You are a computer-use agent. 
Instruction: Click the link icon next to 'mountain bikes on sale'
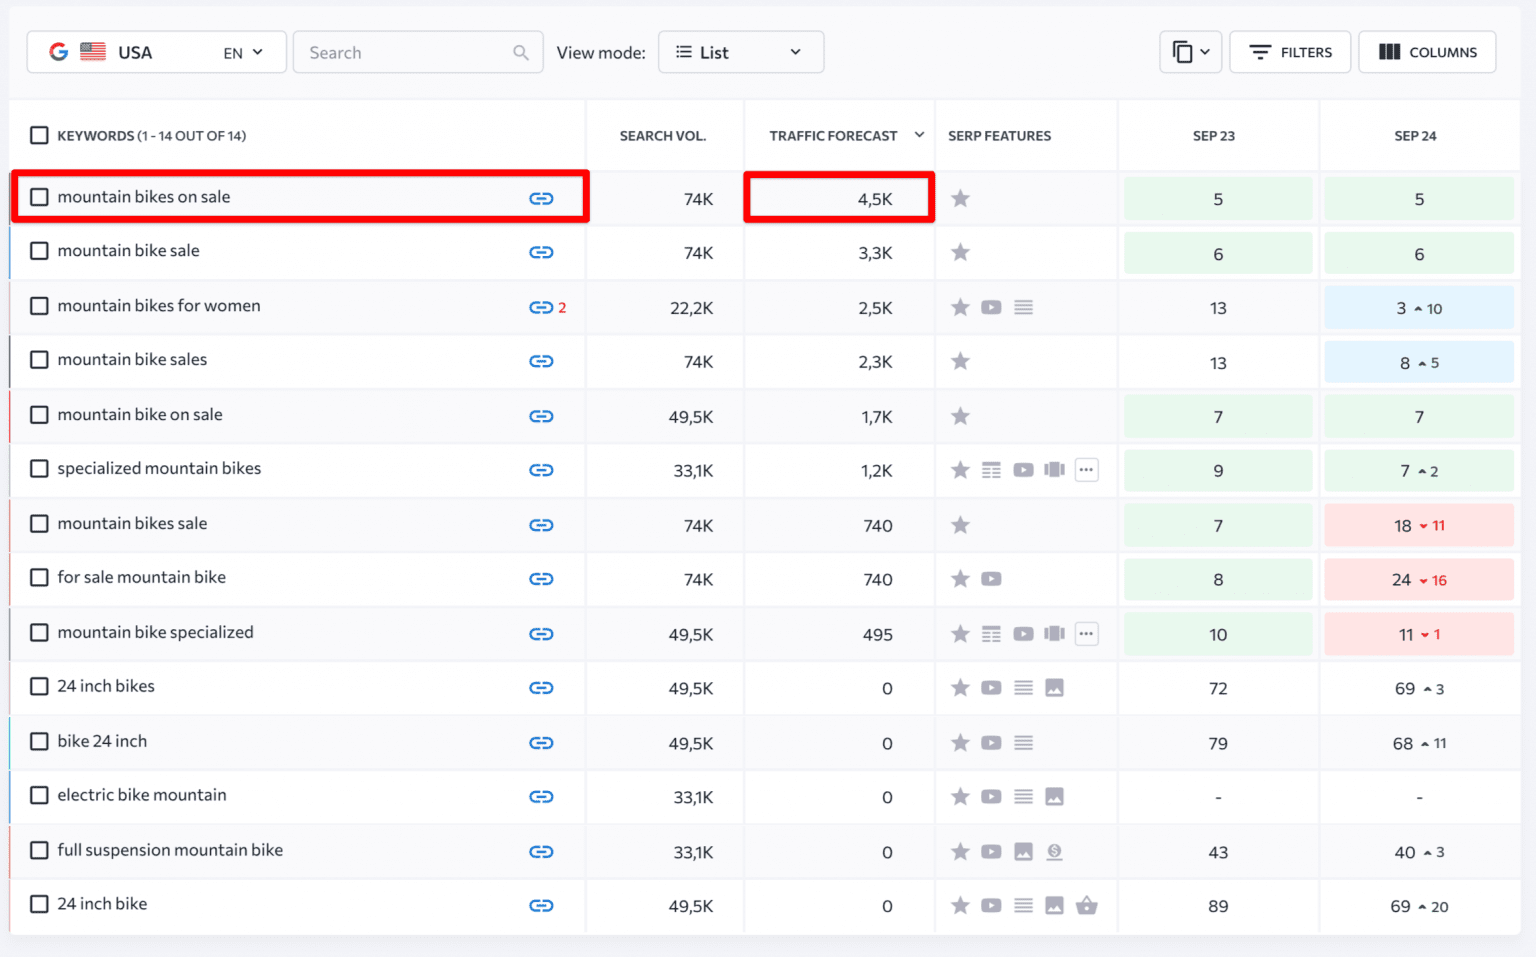[541, 198]
